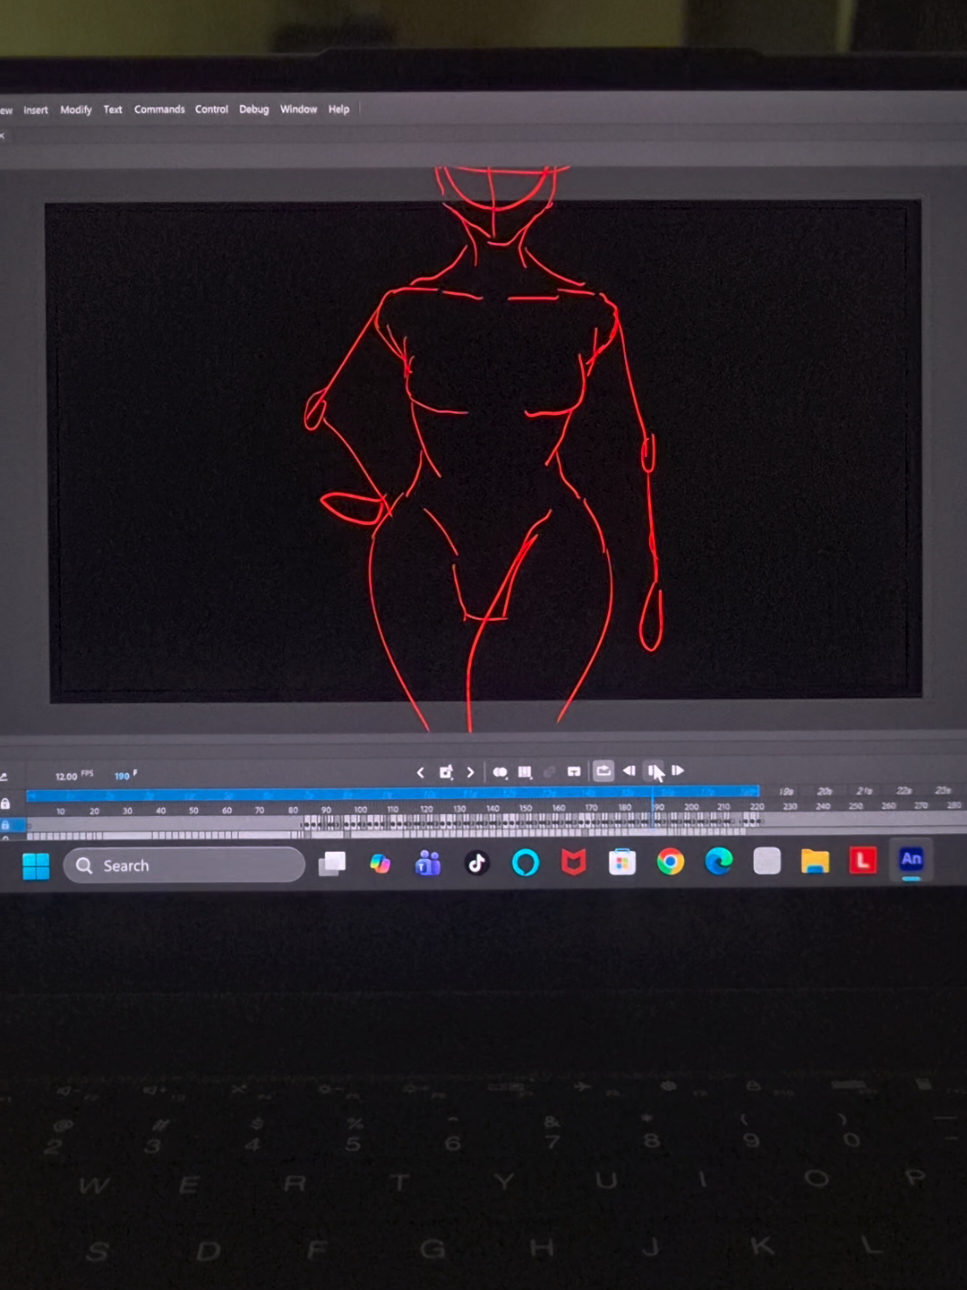Play the animation from the timeline
The image size is (967, 1290).
[x=654, y=771]
